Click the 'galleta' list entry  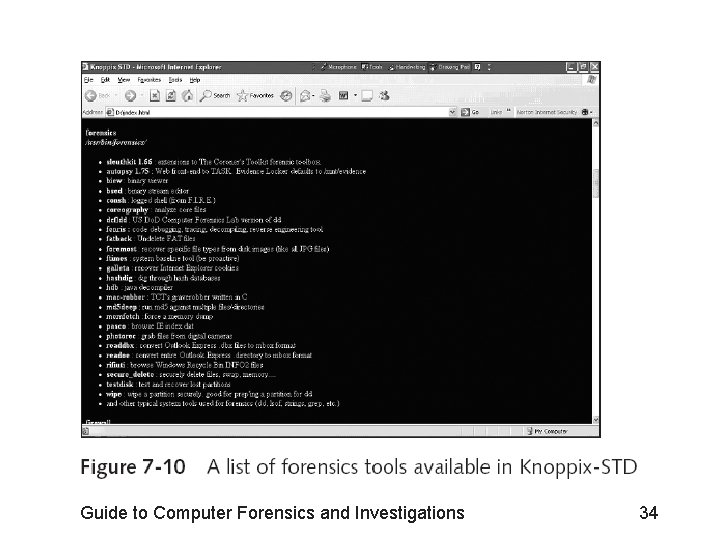172,268
